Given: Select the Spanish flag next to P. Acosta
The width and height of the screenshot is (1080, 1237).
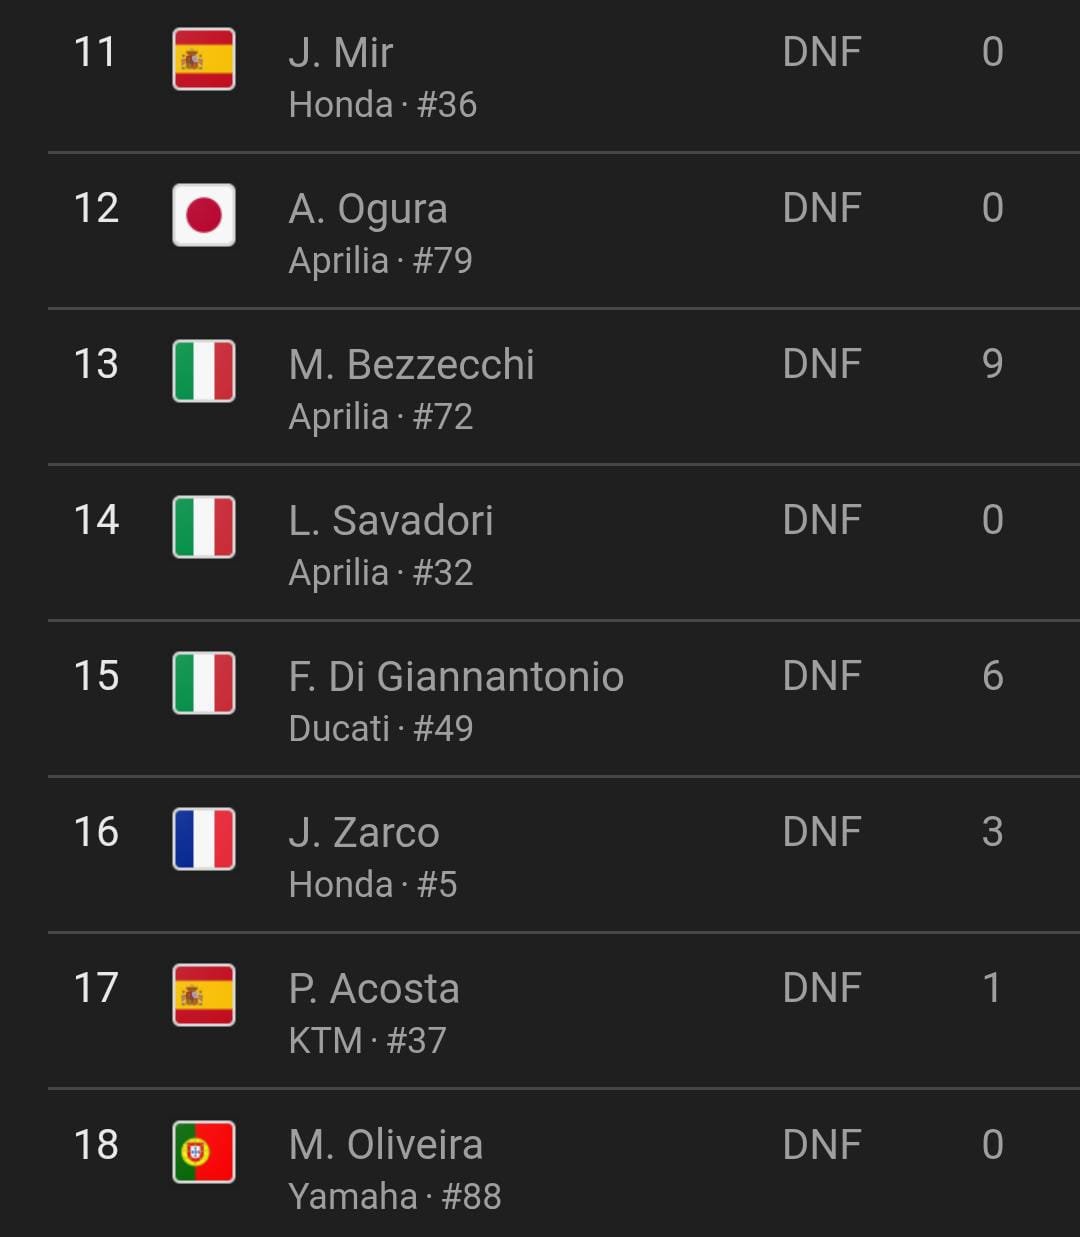Looking at the screenshot, I should pyautogui.click(x=204, y=995).
